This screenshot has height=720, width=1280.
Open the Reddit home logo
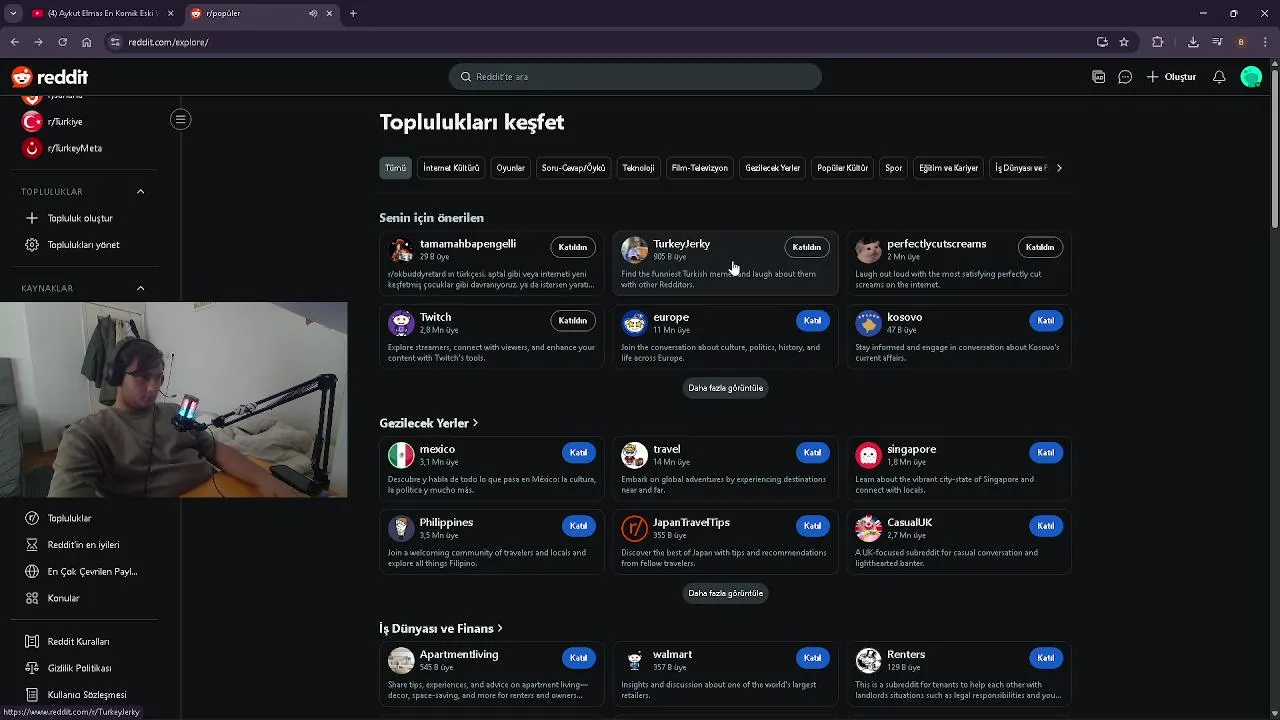pyautogui.click(x=50, y=77)
